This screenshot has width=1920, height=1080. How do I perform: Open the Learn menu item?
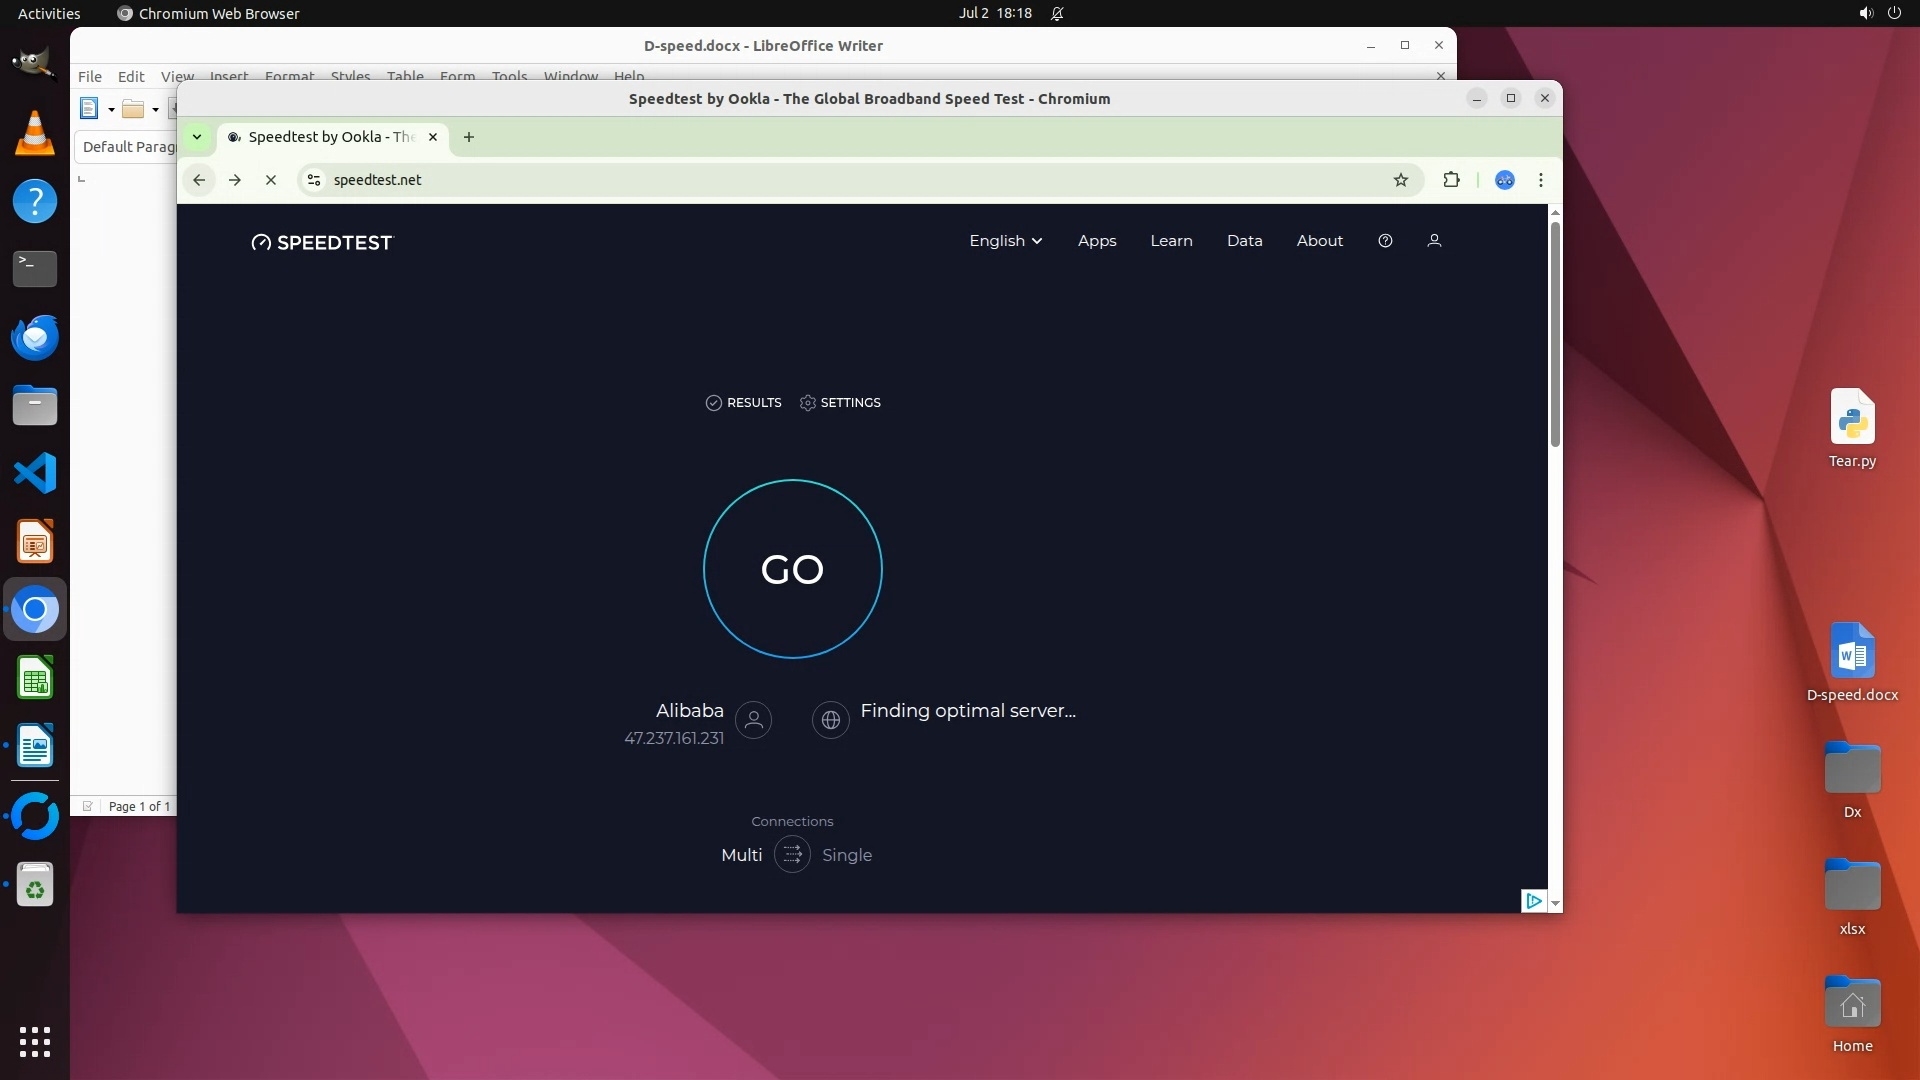pyautogui.click(x=1171, y=241)
